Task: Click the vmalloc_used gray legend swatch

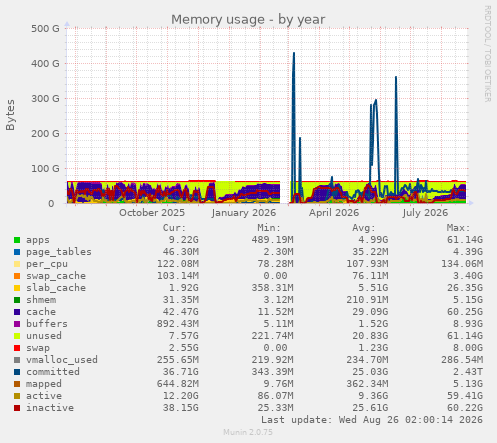Action: point(17,360)
